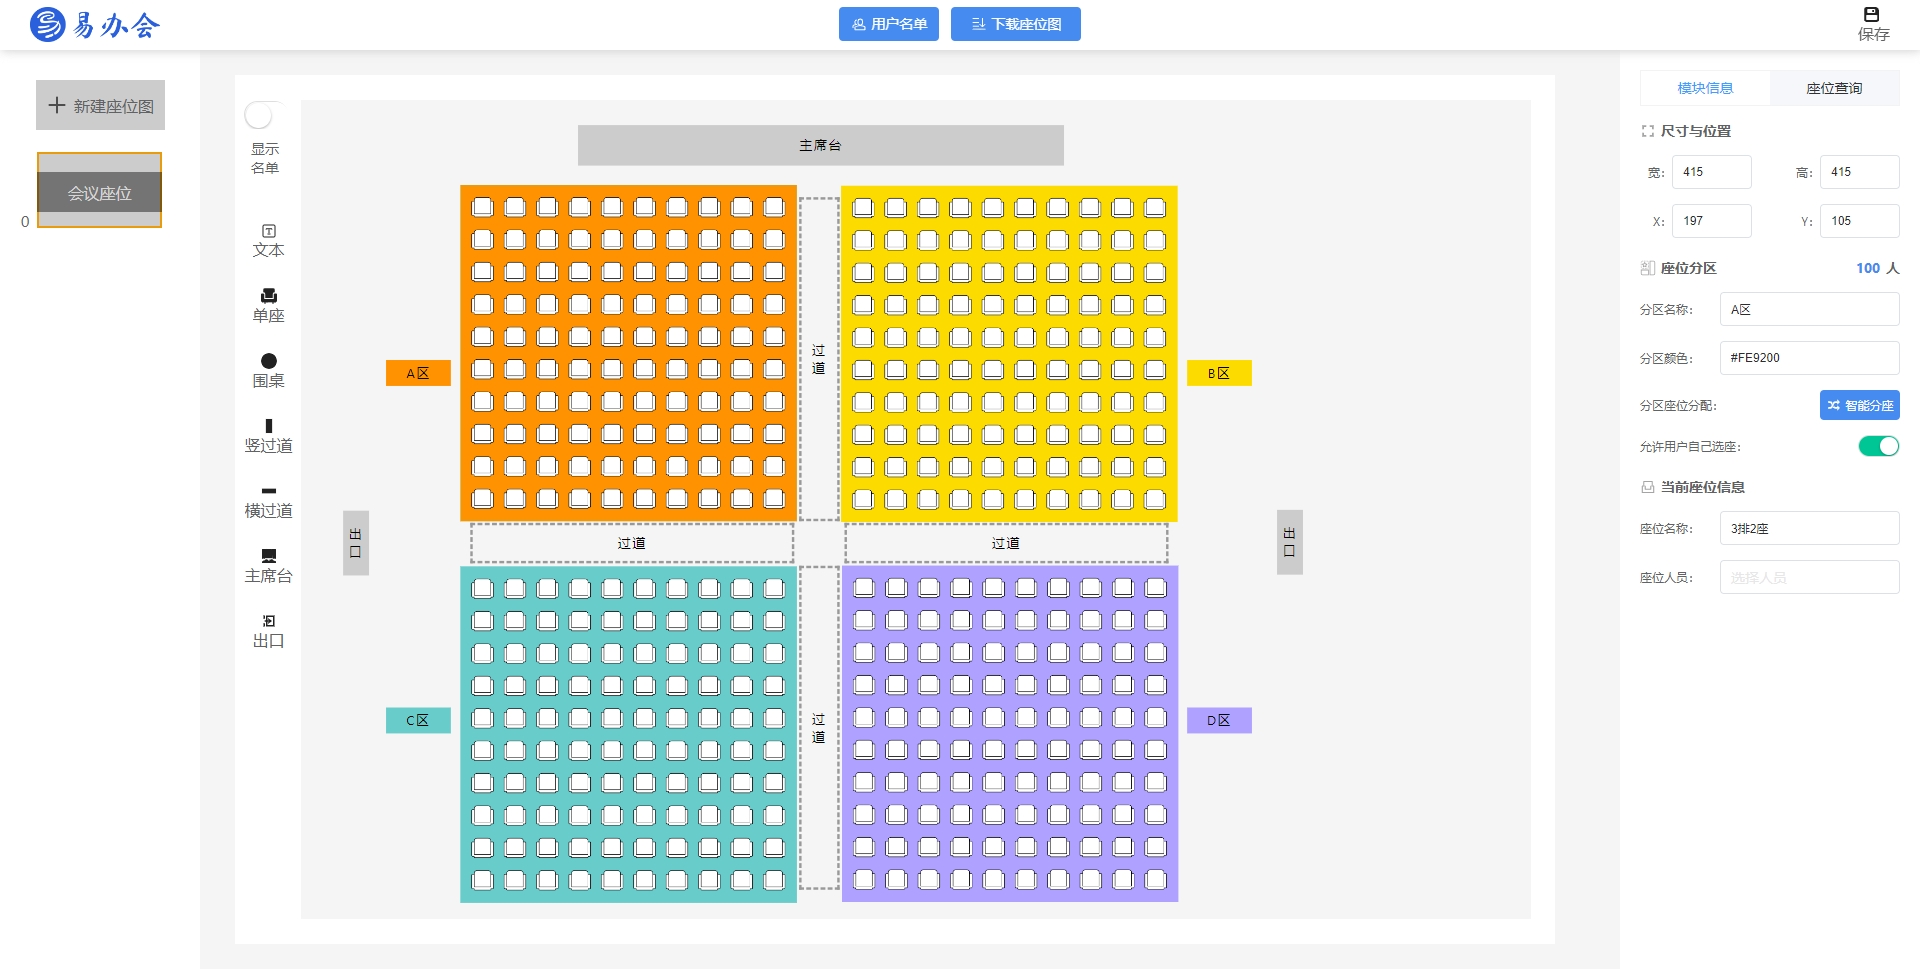Select the 单座 single seat tool
This screenshot has height=969, width=1920.
pos(268,305)
